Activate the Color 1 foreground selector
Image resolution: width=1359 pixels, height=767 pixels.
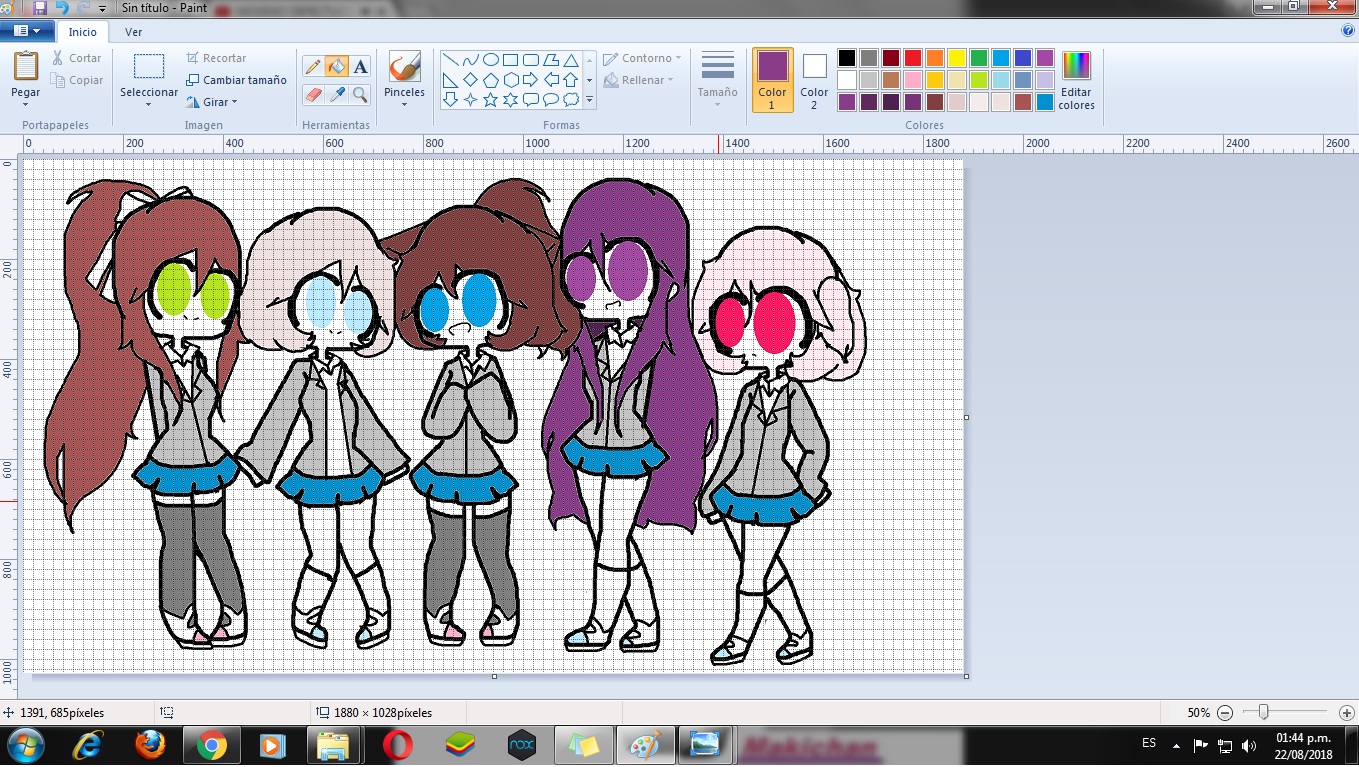click(x=772, y=80)
